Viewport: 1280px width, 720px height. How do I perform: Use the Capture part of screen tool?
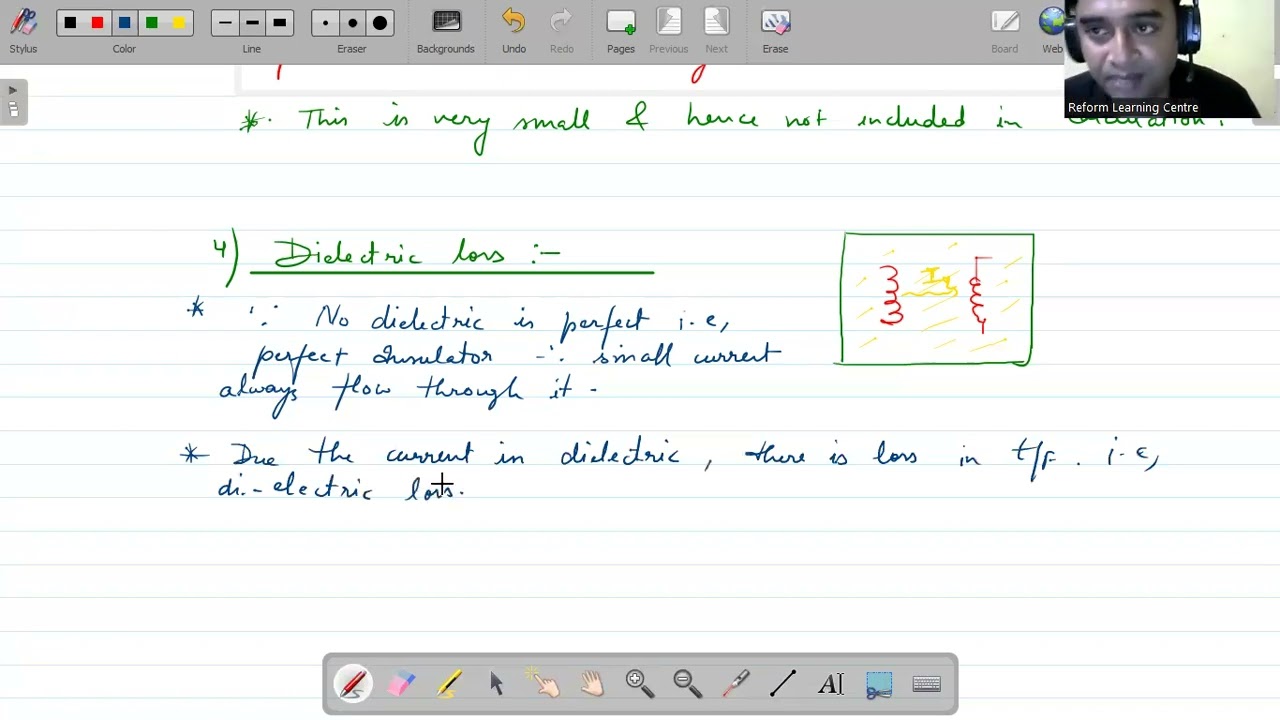[879, 684]
